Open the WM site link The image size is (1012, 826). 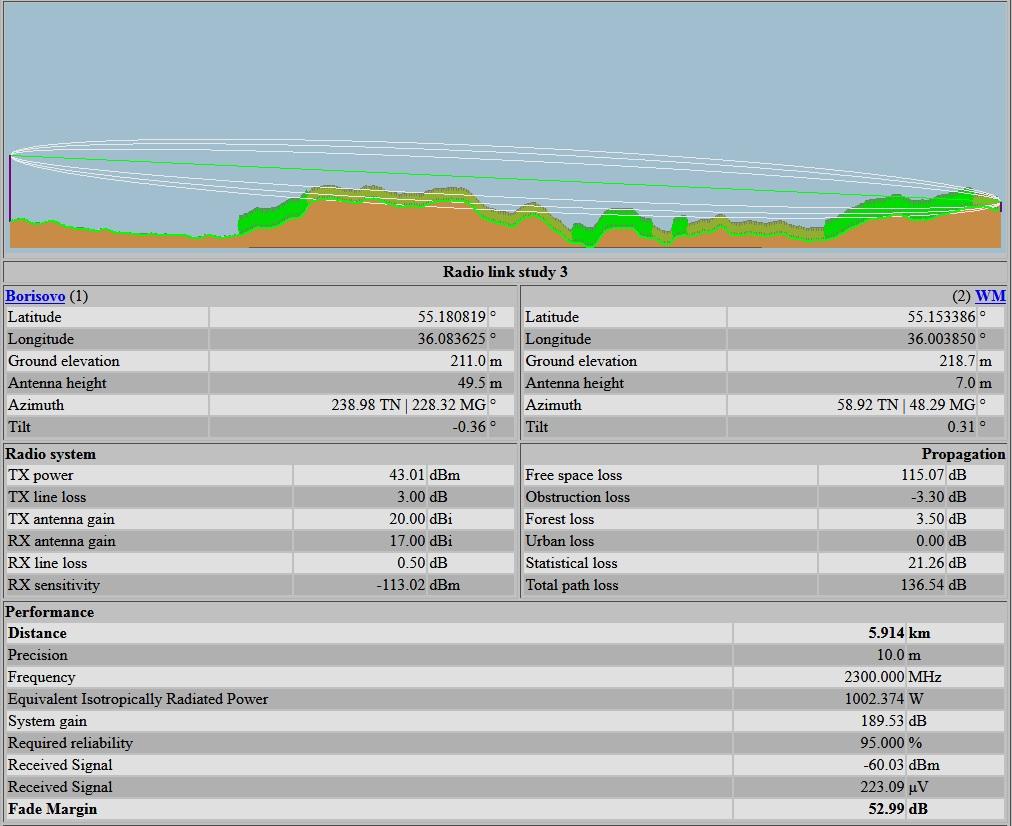[x=989, y=296]
